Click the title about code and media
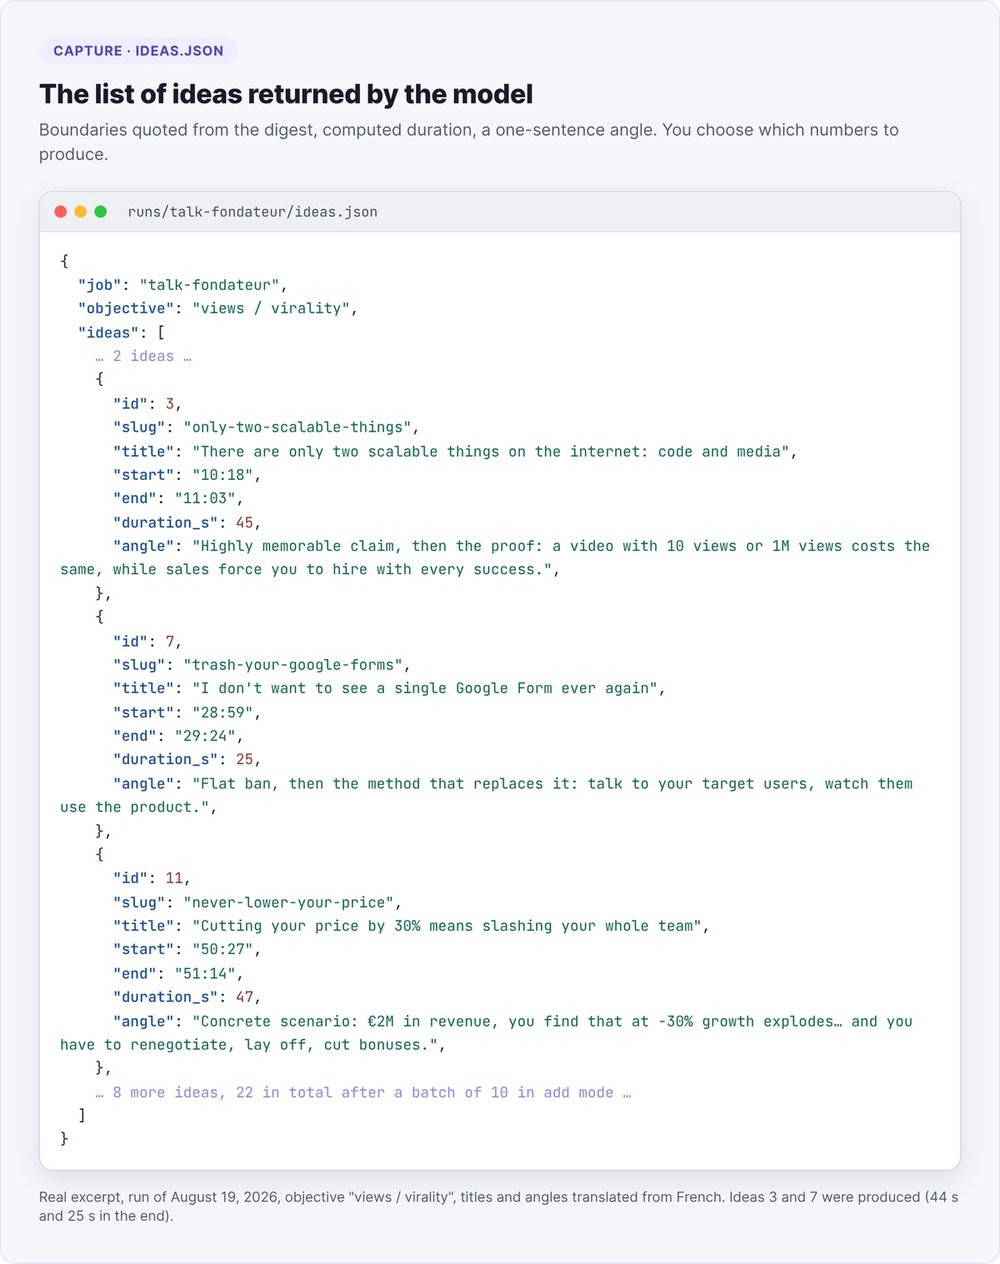The width and height of the screenshot is (1000, 1264). pos(494,451)
